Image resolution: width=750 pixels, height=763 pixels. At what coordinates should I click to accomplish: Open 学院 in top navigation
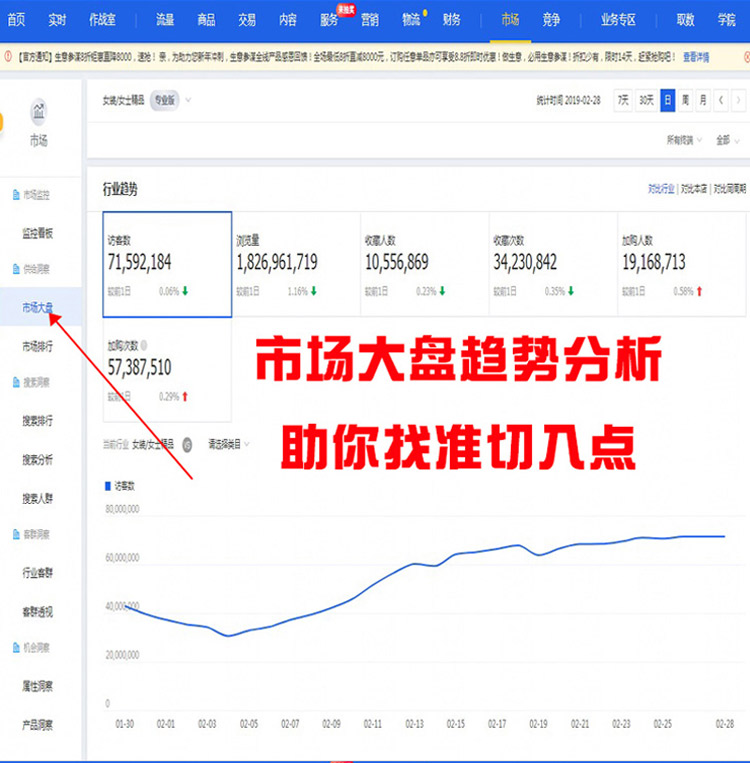[726, 20]
